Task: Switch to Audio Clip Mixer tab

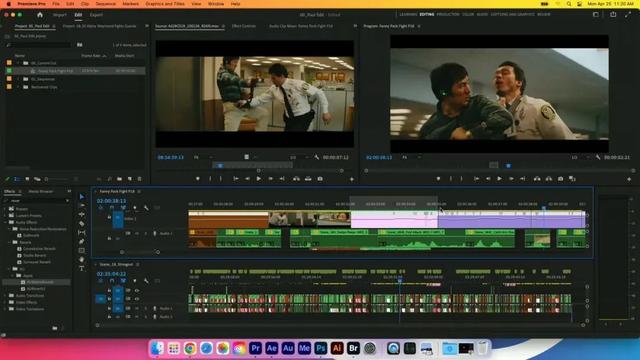Action: [301, 26]
